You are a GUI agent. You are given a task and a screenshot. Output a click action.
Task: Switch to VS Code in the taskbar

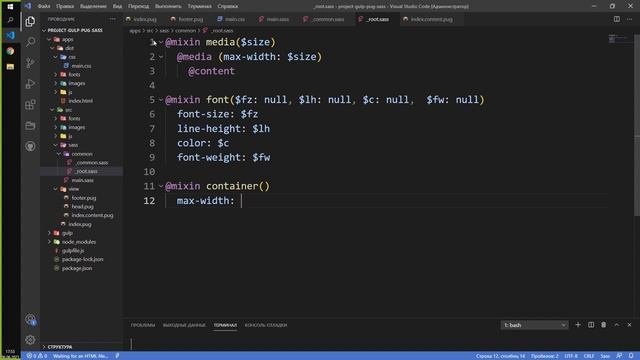[x=10, y=36]
